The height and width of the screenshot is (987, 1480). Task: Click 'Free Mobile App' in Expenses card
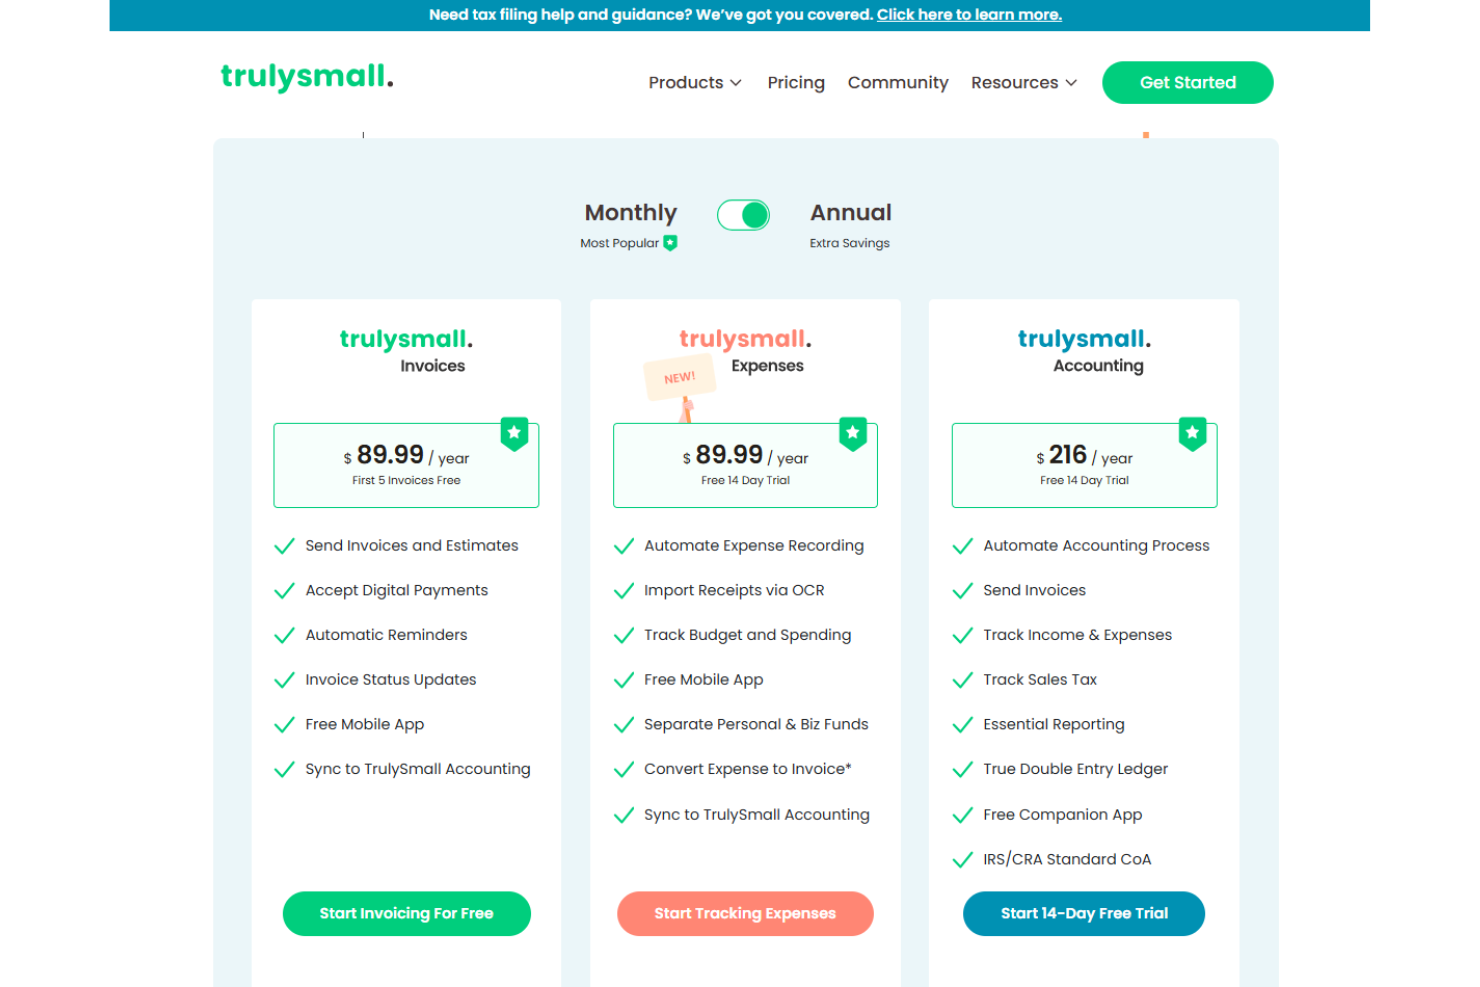(x=704, y=680)
